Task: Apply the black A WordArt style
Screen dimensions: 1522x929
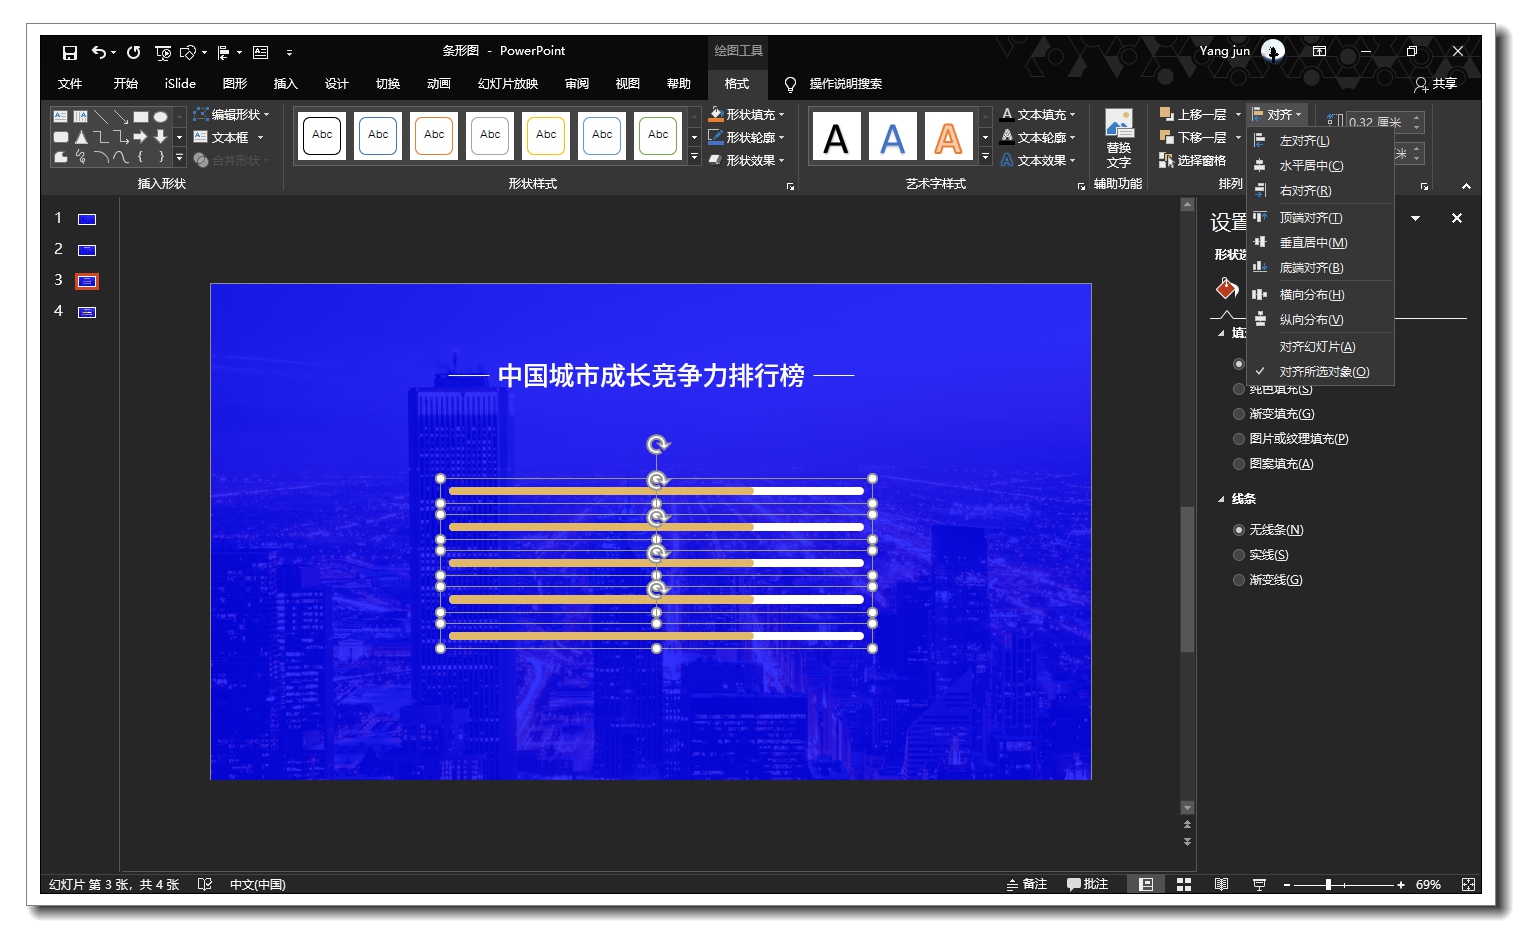Action: coord(836,136)
